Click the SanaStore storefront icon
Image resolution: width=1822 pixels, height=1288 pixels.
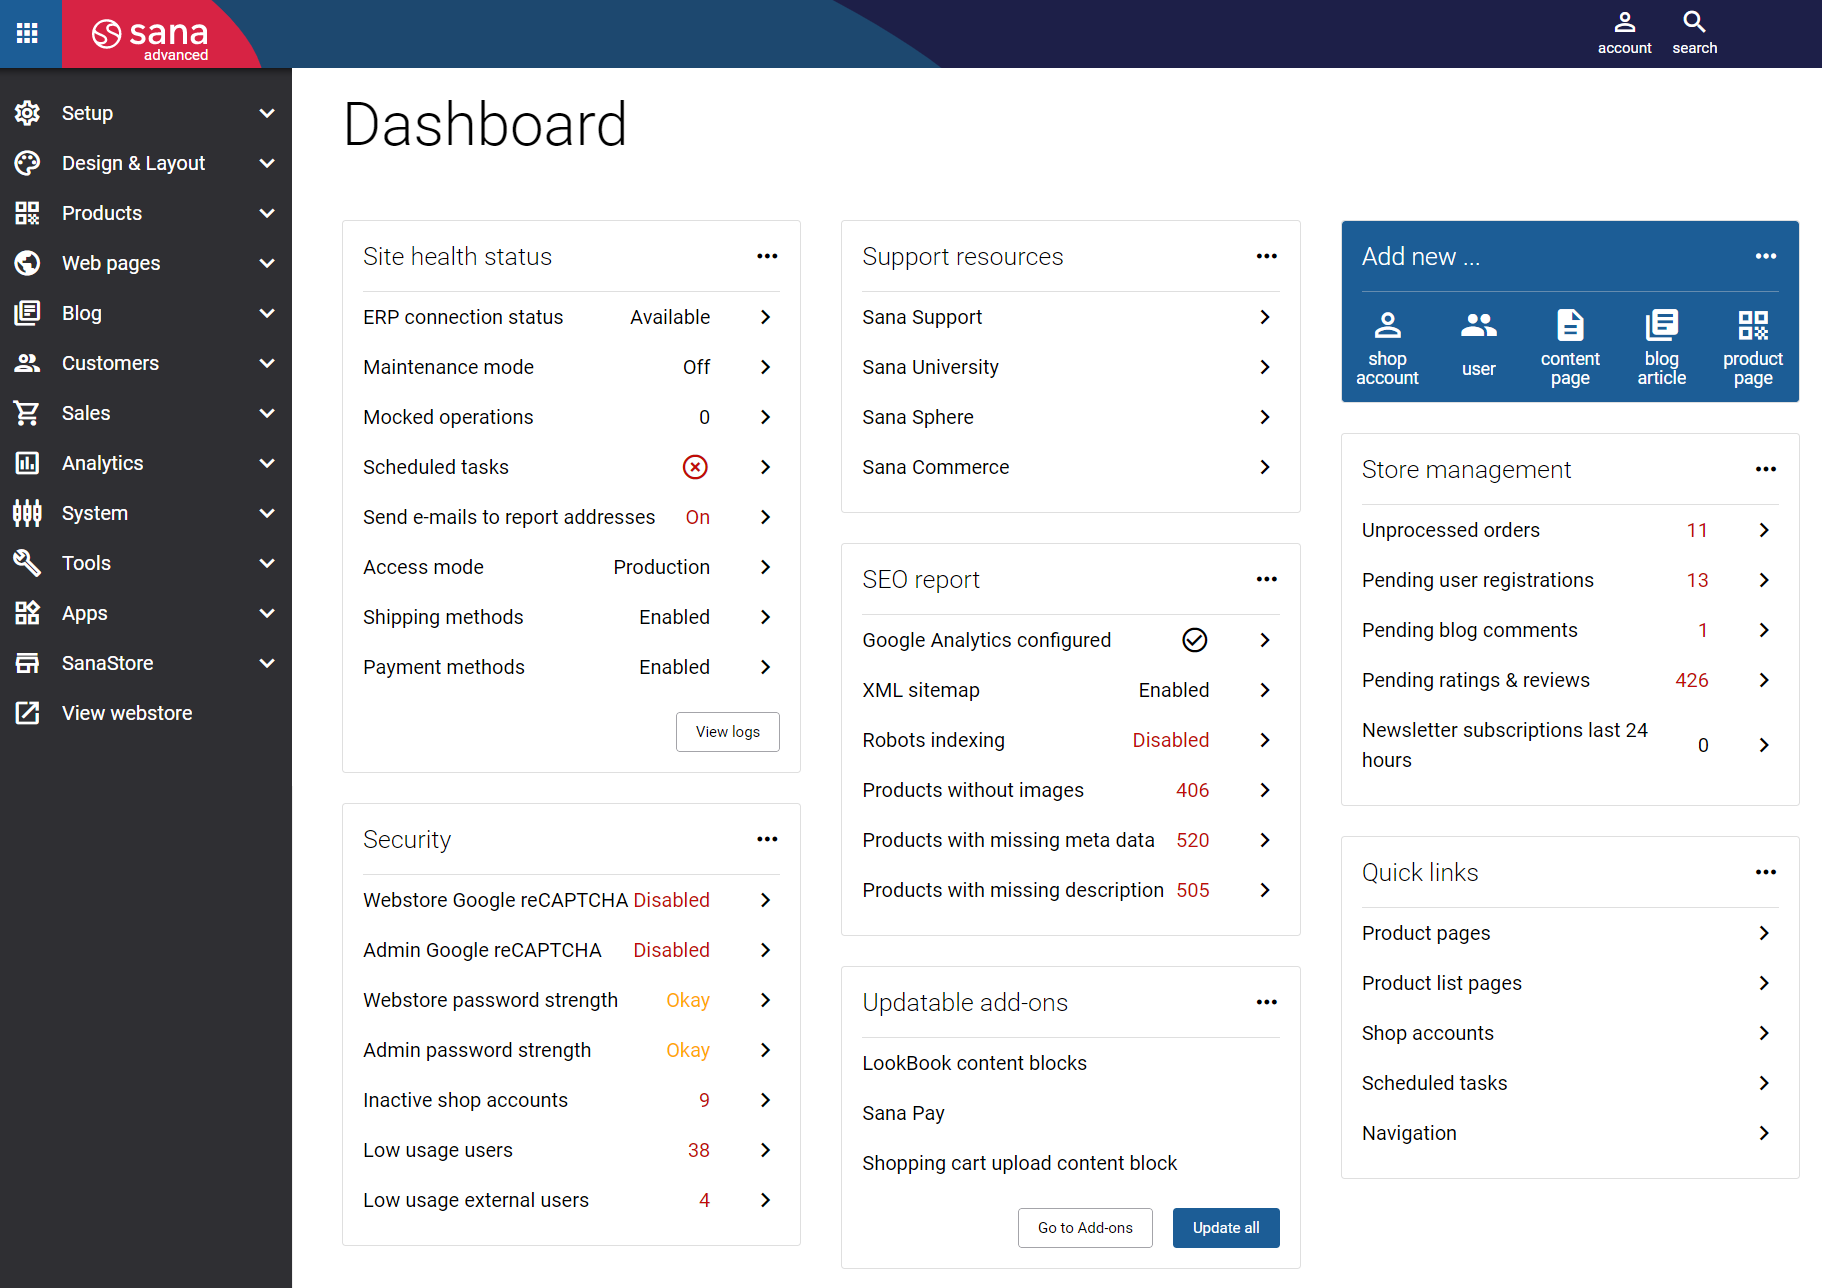pyautogui.click(x=28, y=663)
